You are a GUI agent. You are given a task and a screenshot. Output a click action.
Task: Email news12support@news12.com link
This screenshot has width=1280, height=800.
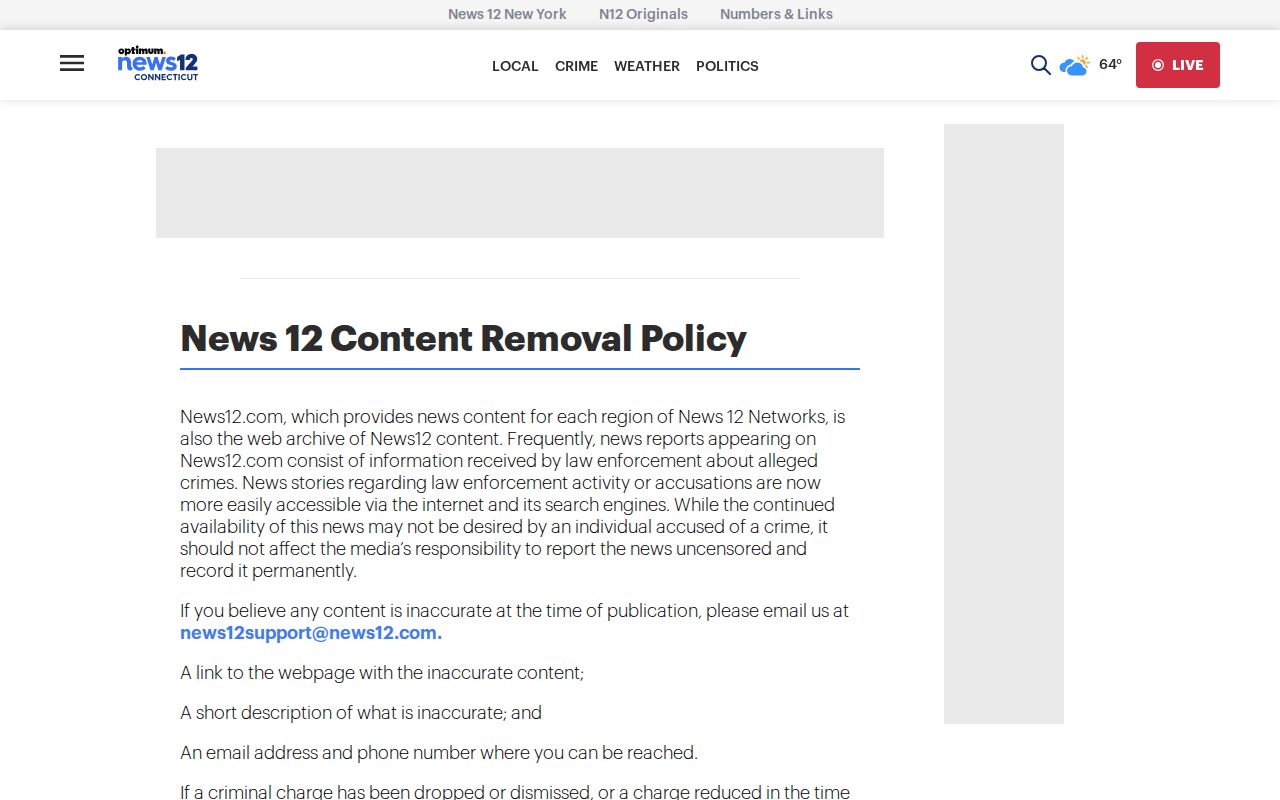coord(311,633)
